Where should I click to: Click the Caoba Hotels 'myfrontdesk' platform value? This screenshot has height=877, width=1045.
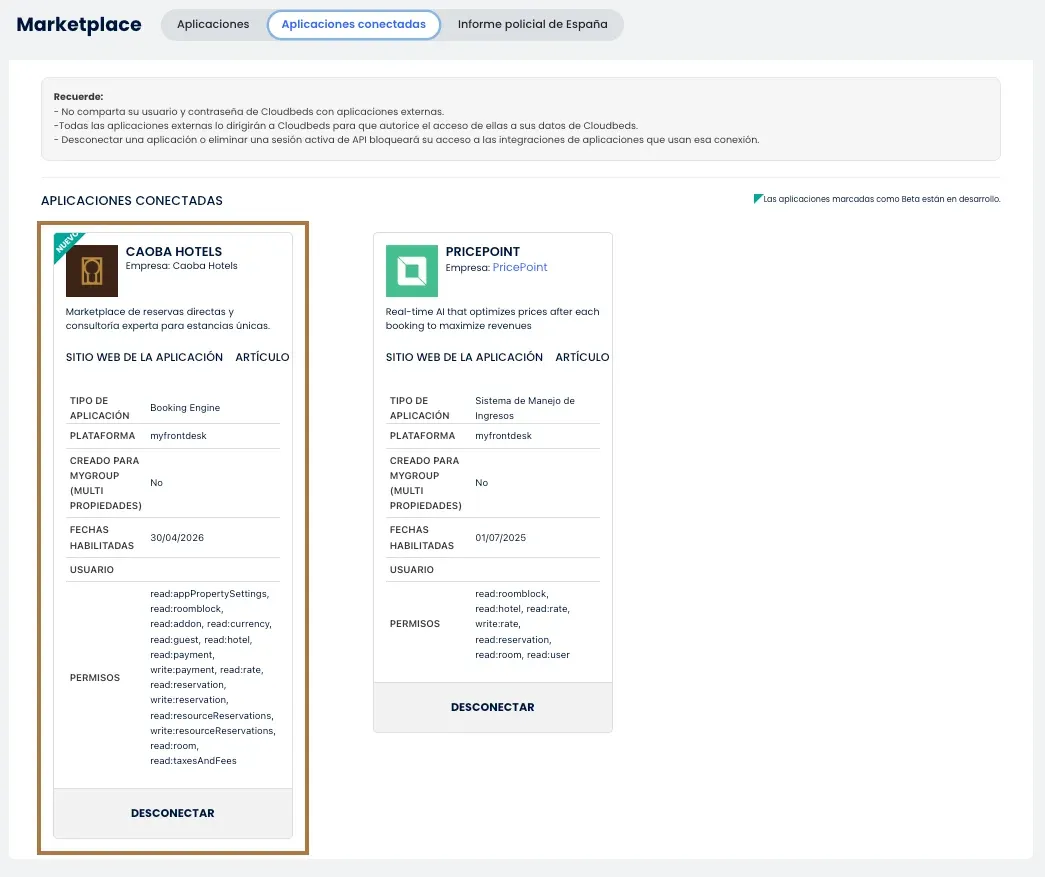coord(178,436)
